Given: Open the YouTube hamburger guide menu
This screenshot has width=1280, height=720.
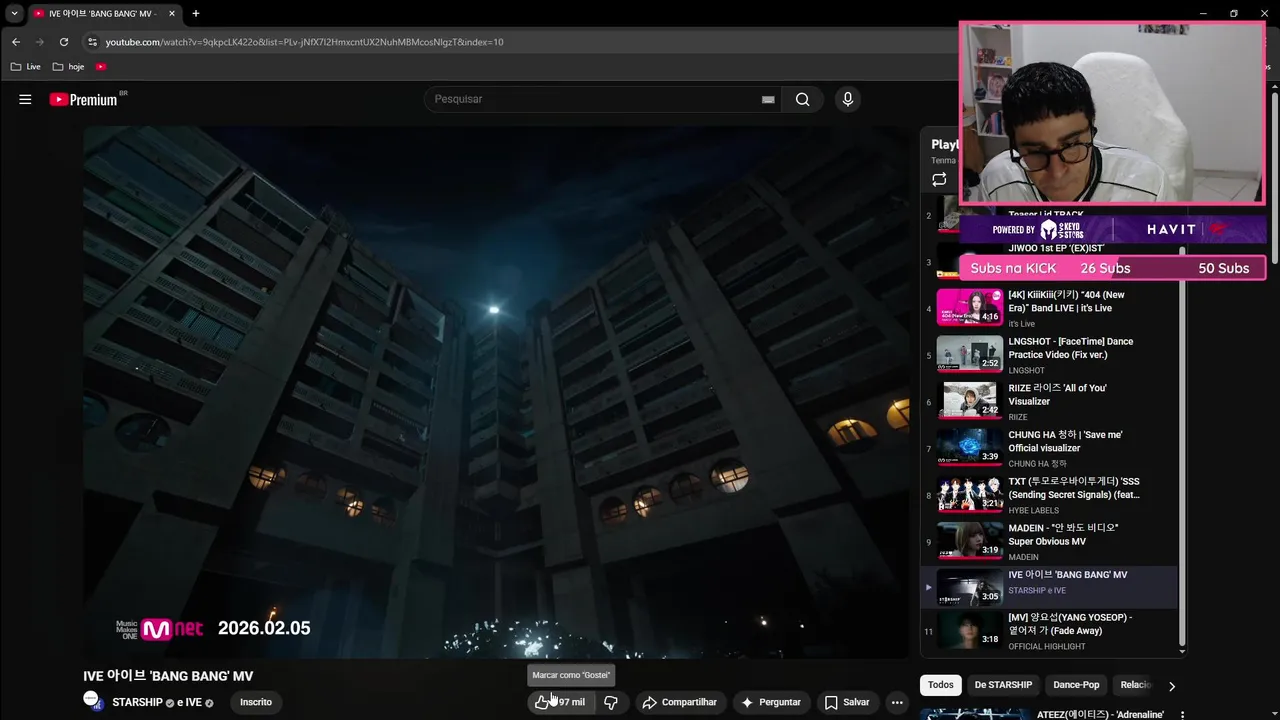Looking at the screenshot, I should [x=25, y=99].
